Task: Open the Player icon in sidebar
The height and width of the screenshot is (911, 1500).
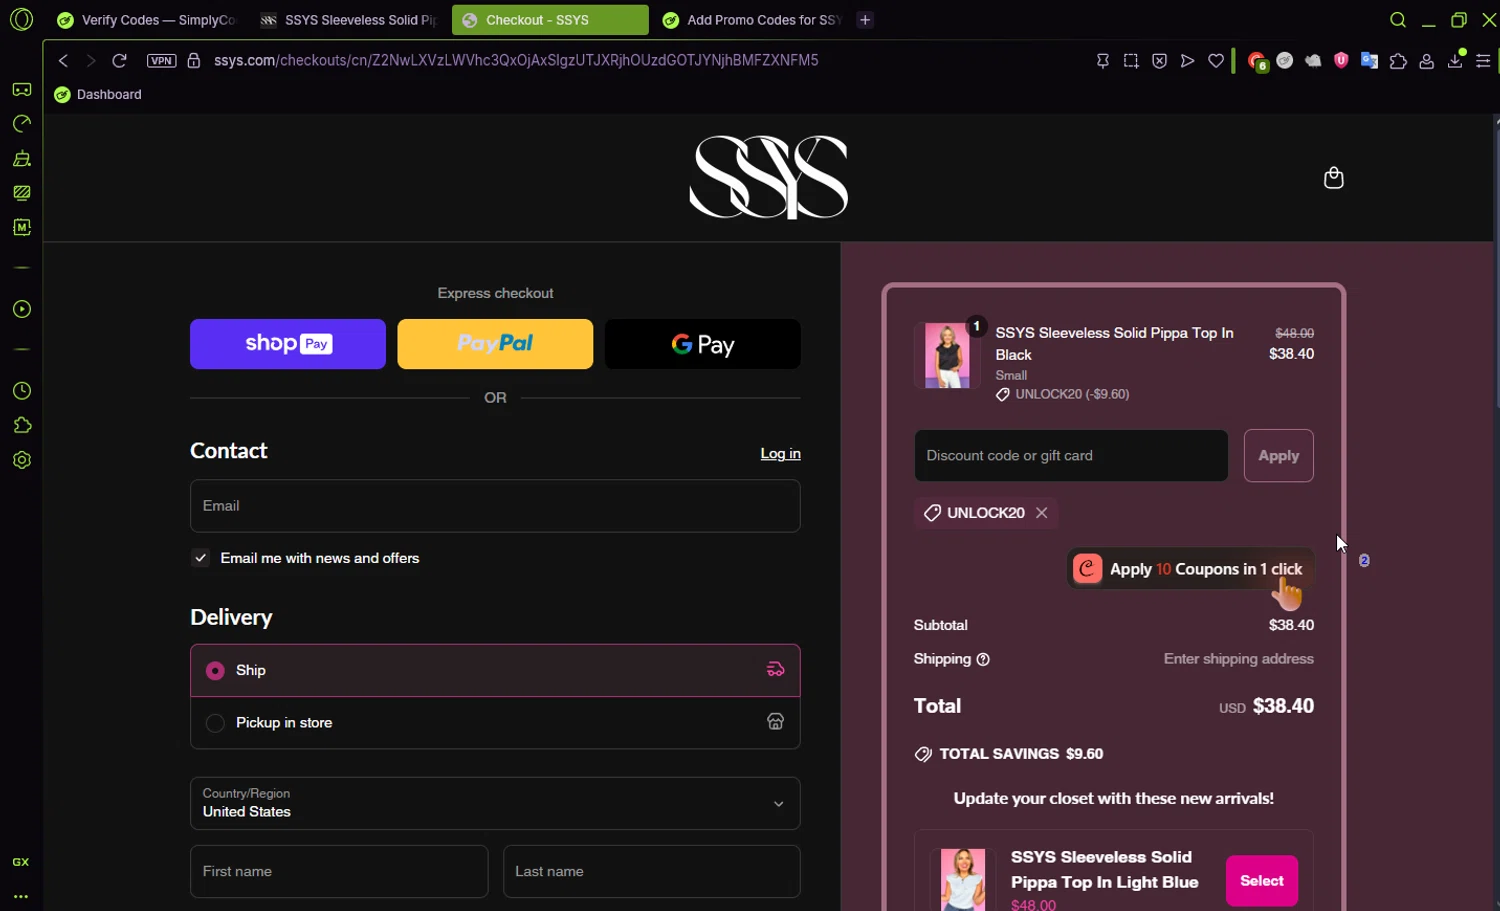Action: pos(21,309)
